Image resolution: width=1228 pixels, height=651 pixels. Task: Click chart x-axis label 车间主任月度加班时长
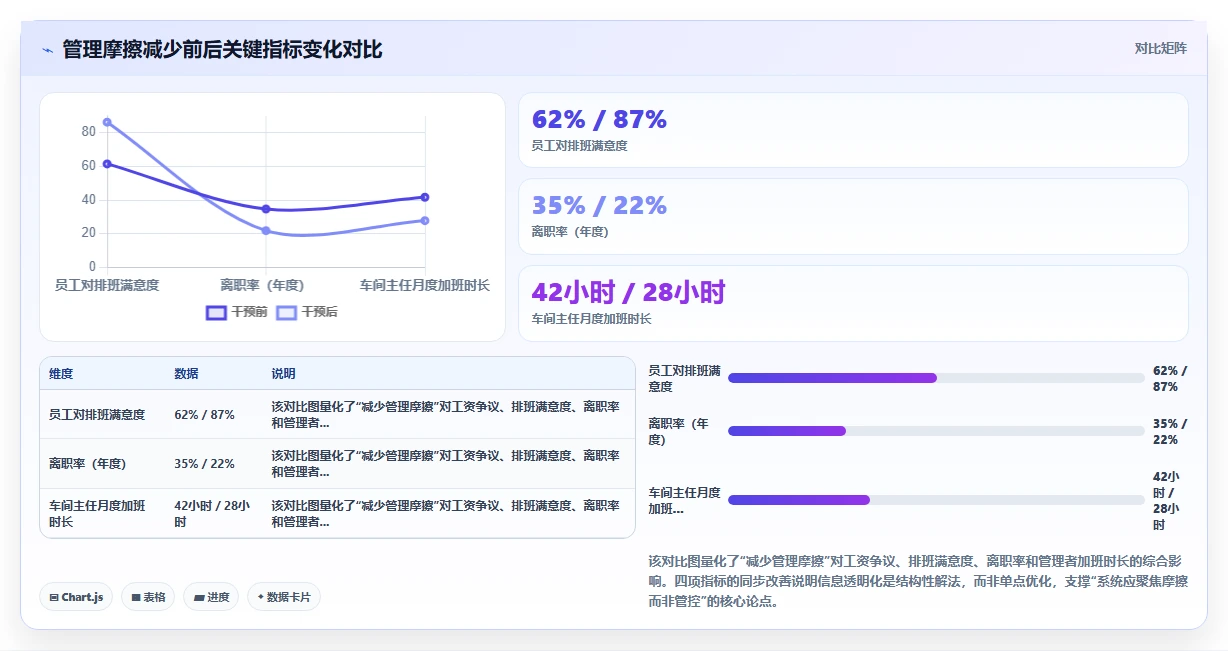(x=425, y=285)
